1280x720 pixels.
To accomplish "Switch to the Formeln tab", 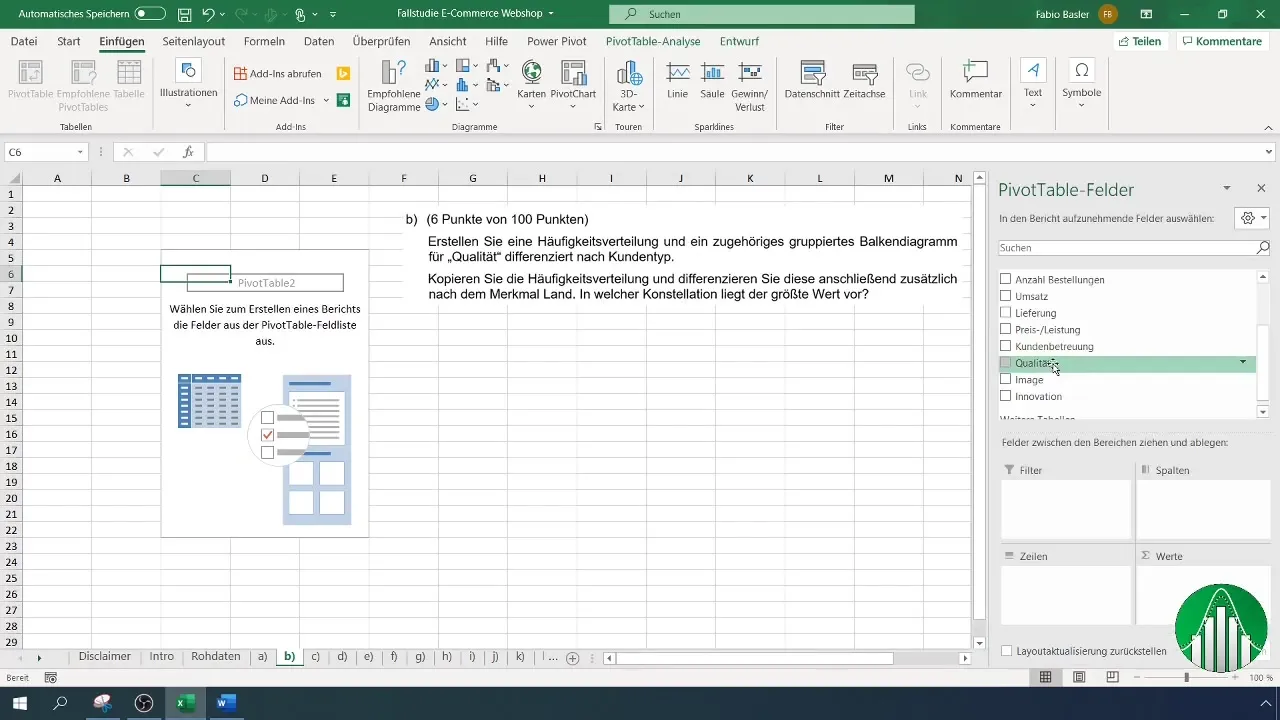I will pos(264,41).
